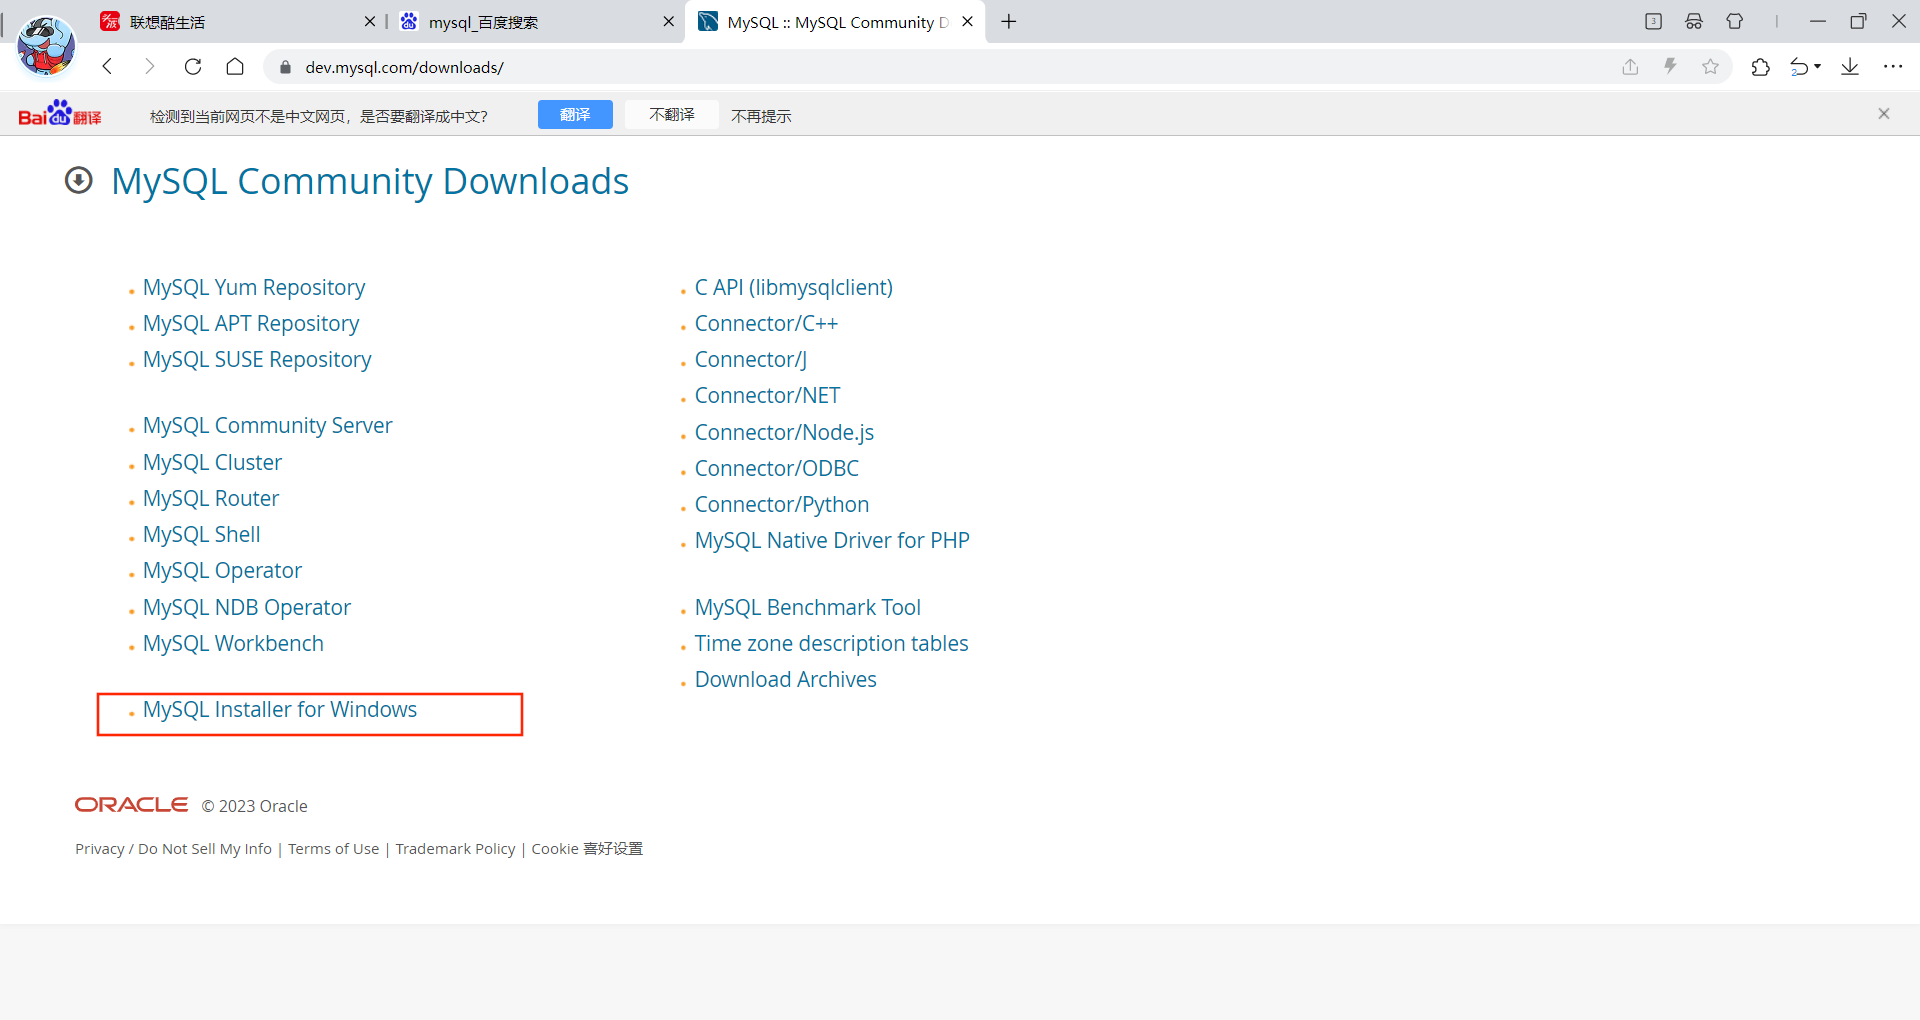Click the incognito mask icon in title bar

(x=1694, y=21)
